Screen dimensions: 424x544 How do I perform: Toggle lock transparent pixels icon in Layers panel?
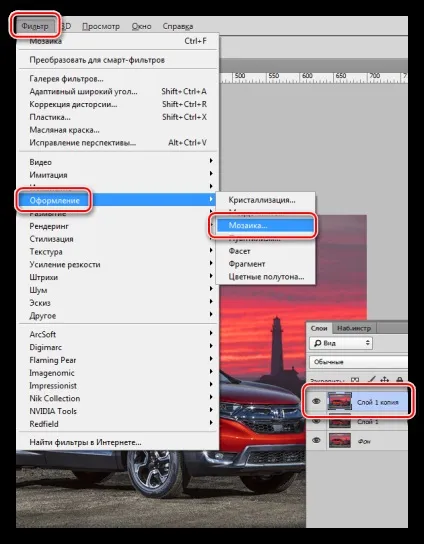point(355,380)
